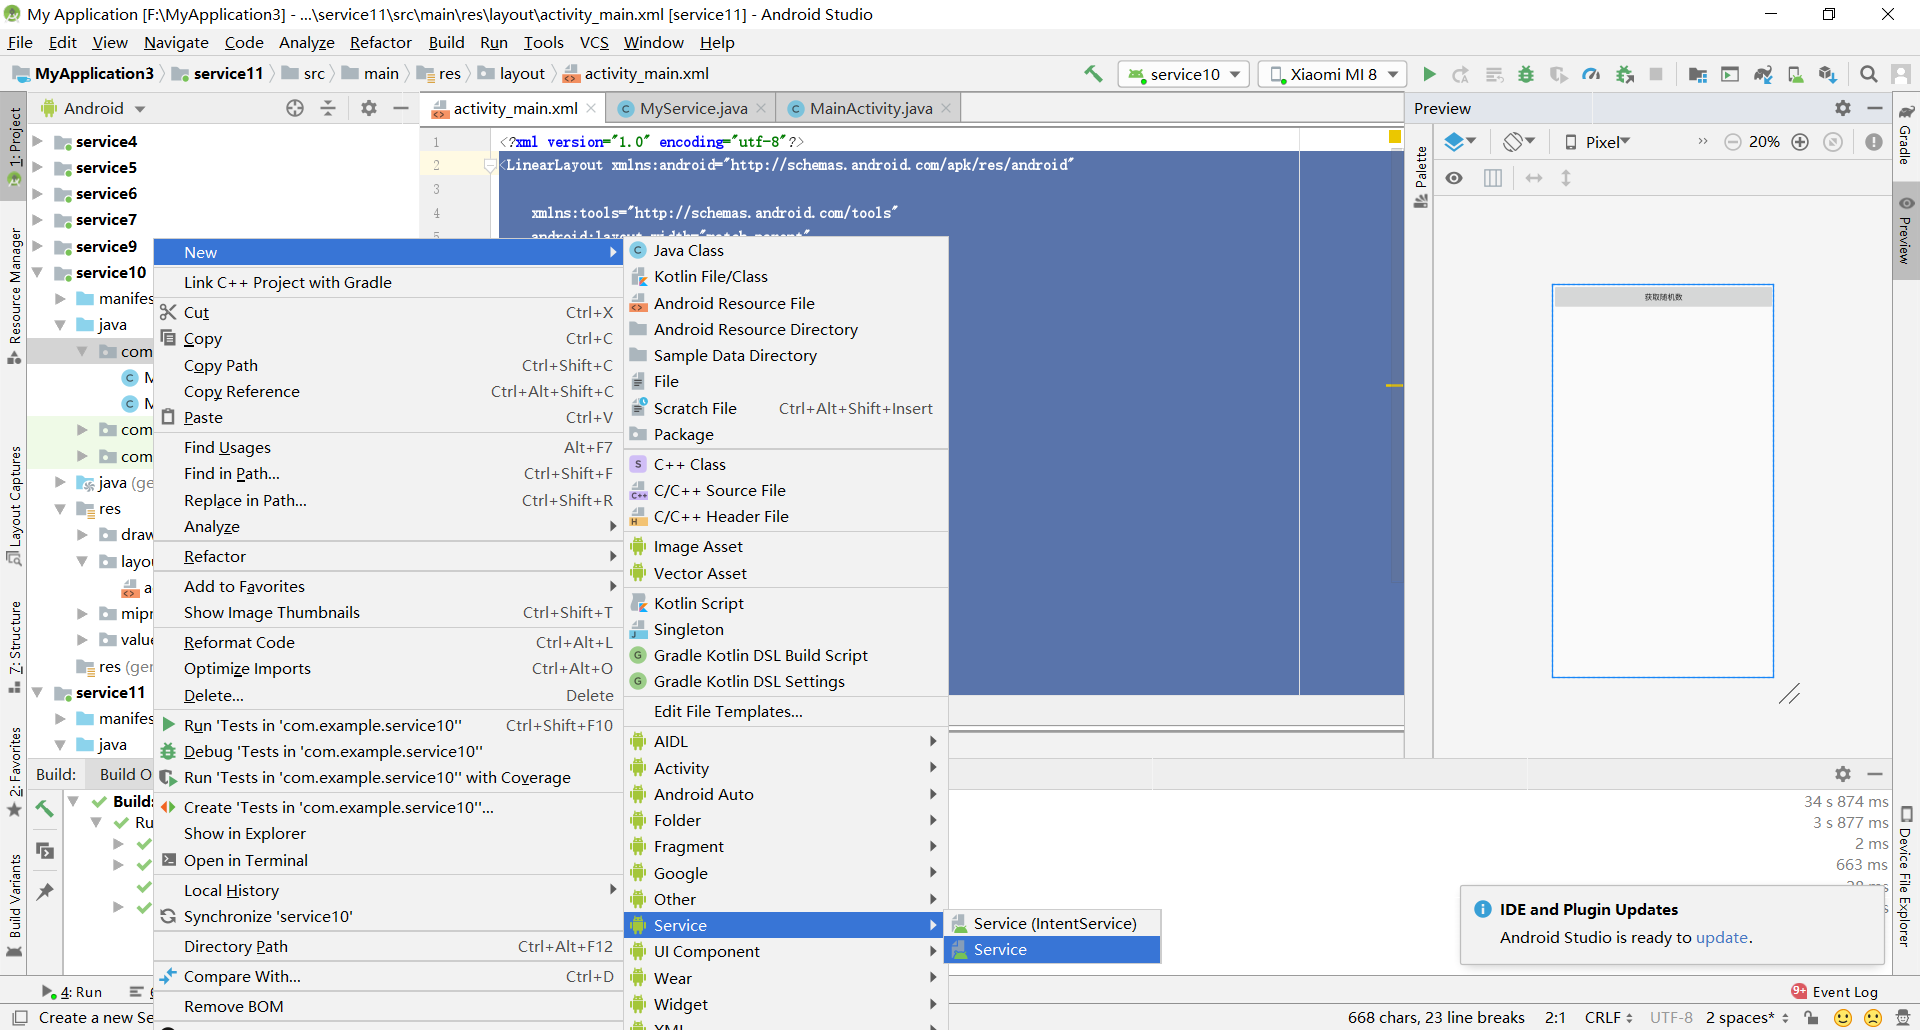Screen dimensions: 1920x1030
Task: Click Edit File Templates entry
Action: click(x=786, y=712)
